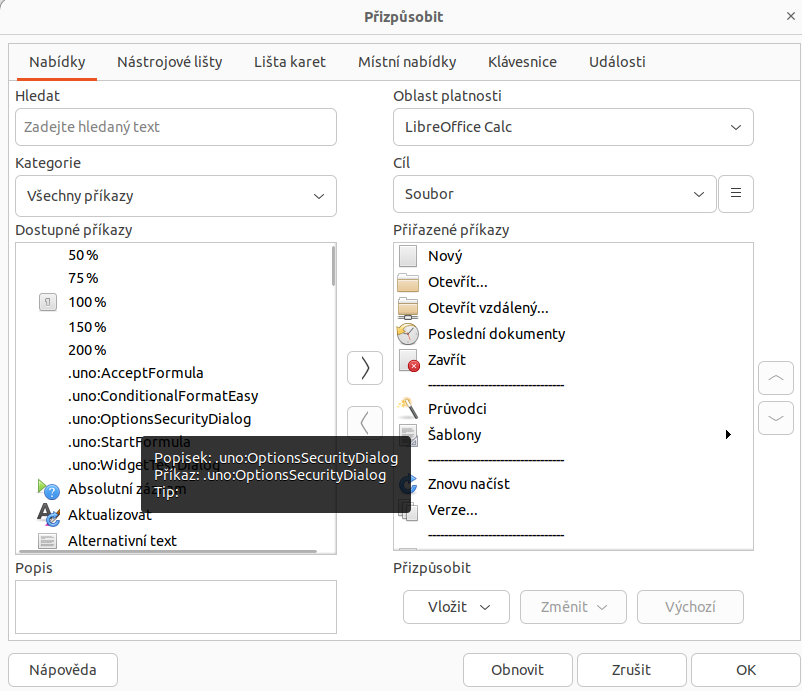Switch to the Události tab

tap(617, 62)
